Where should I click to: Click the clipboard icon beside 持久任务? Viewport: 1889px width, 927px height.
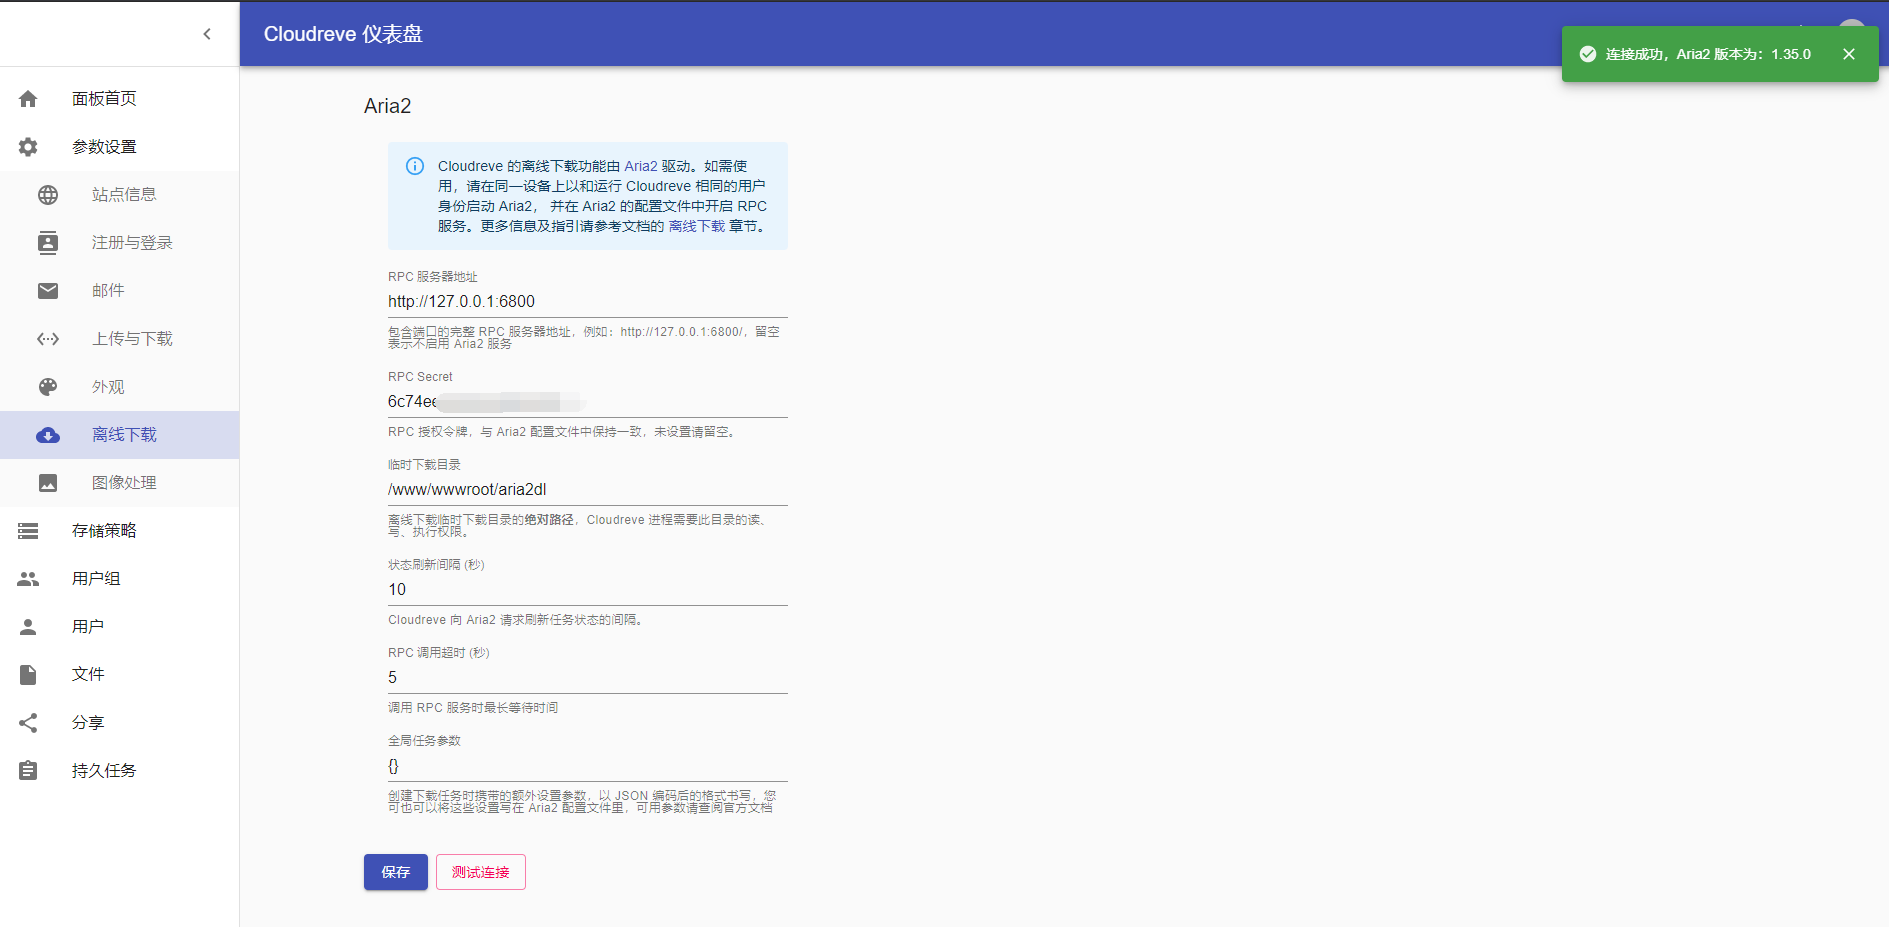28,771
